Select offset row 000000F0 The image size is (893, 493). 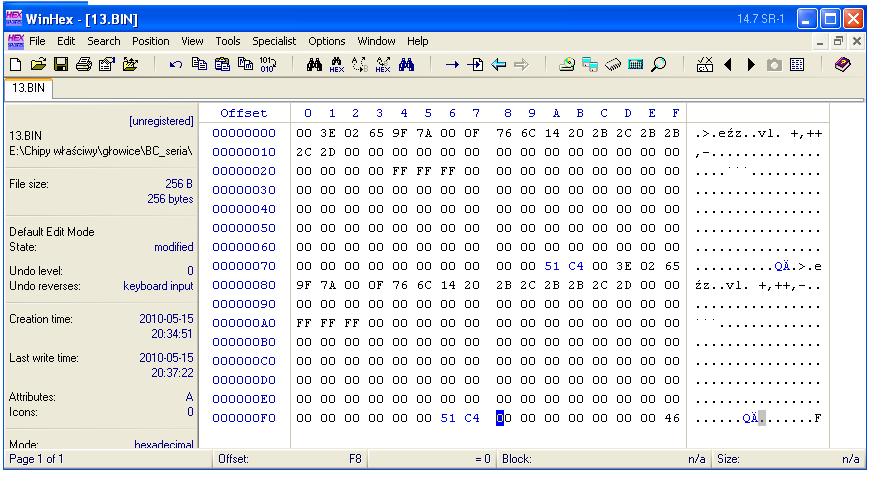pos(244,418)
